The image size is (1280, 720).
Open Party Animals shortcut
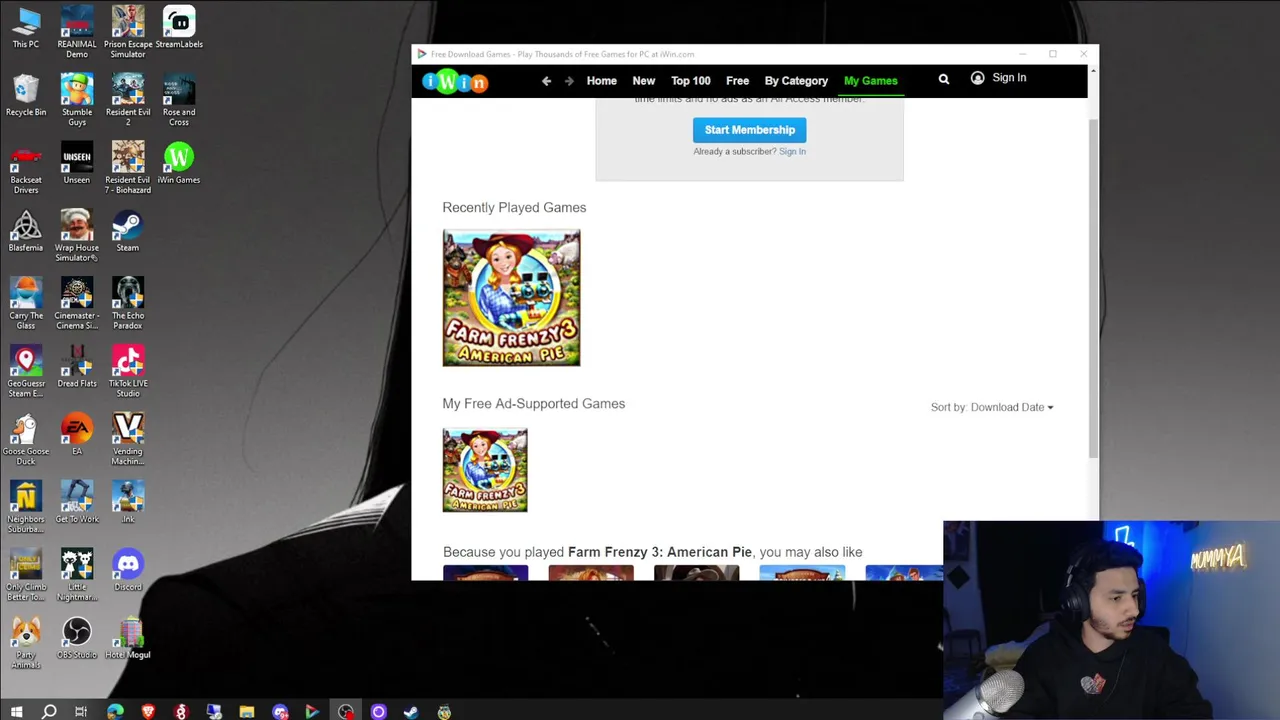click(x=26, y=644)
